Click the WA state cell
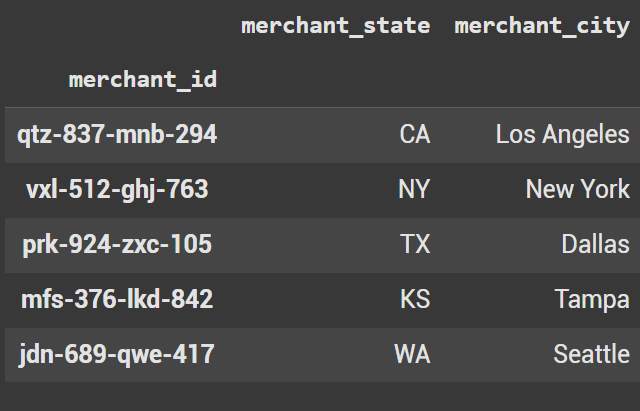 pos(413,354)
